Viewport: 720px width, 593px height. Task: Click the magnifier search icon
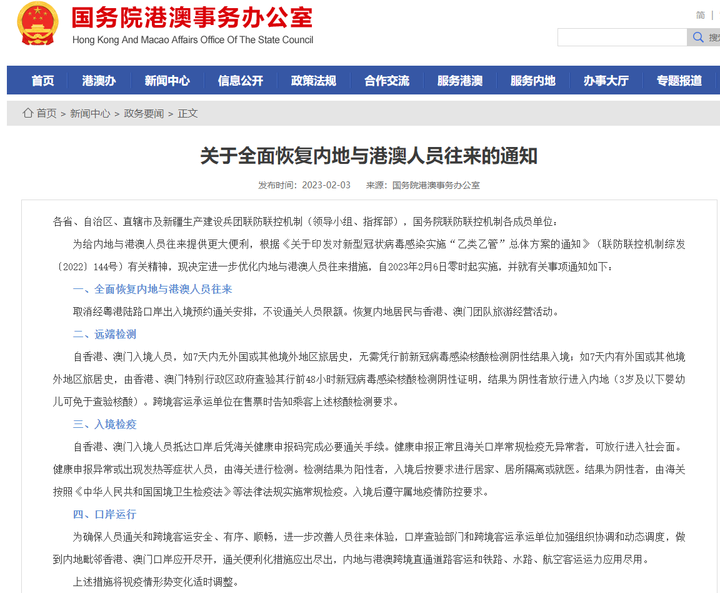tap(698, 37)
